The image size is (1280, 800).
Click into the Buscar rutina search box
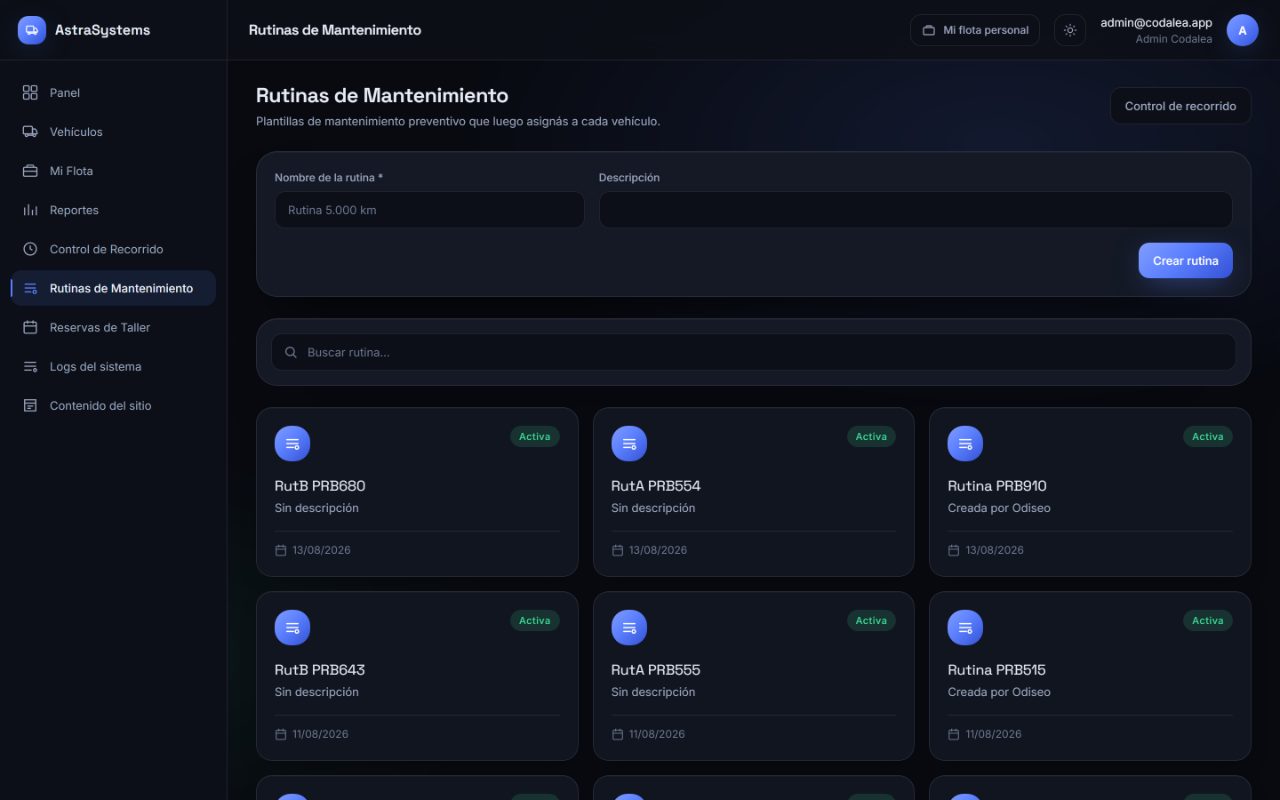point(753,352)
